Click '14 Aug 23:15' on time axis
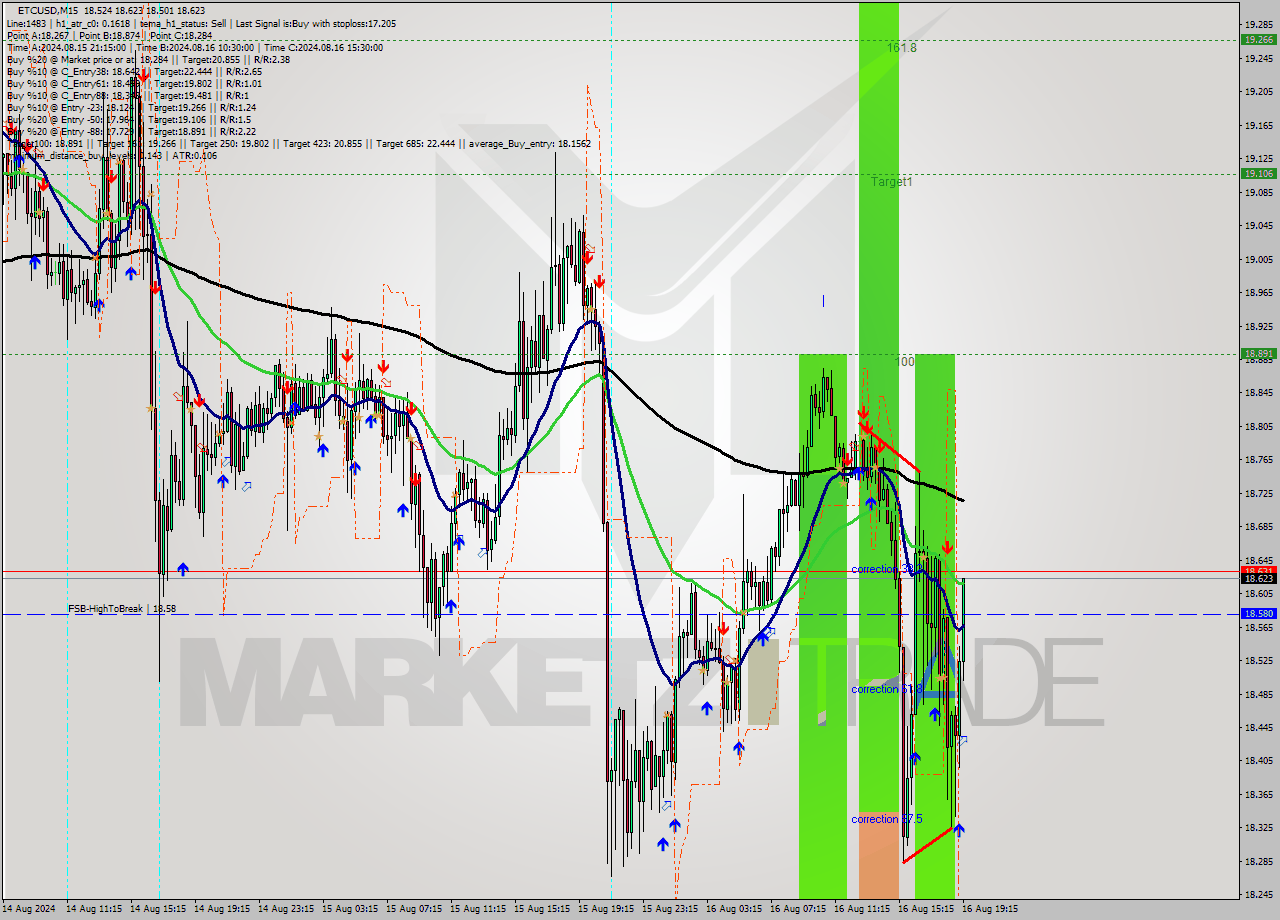This screenshot has height=920, width=1280. [x=286, y=909]
